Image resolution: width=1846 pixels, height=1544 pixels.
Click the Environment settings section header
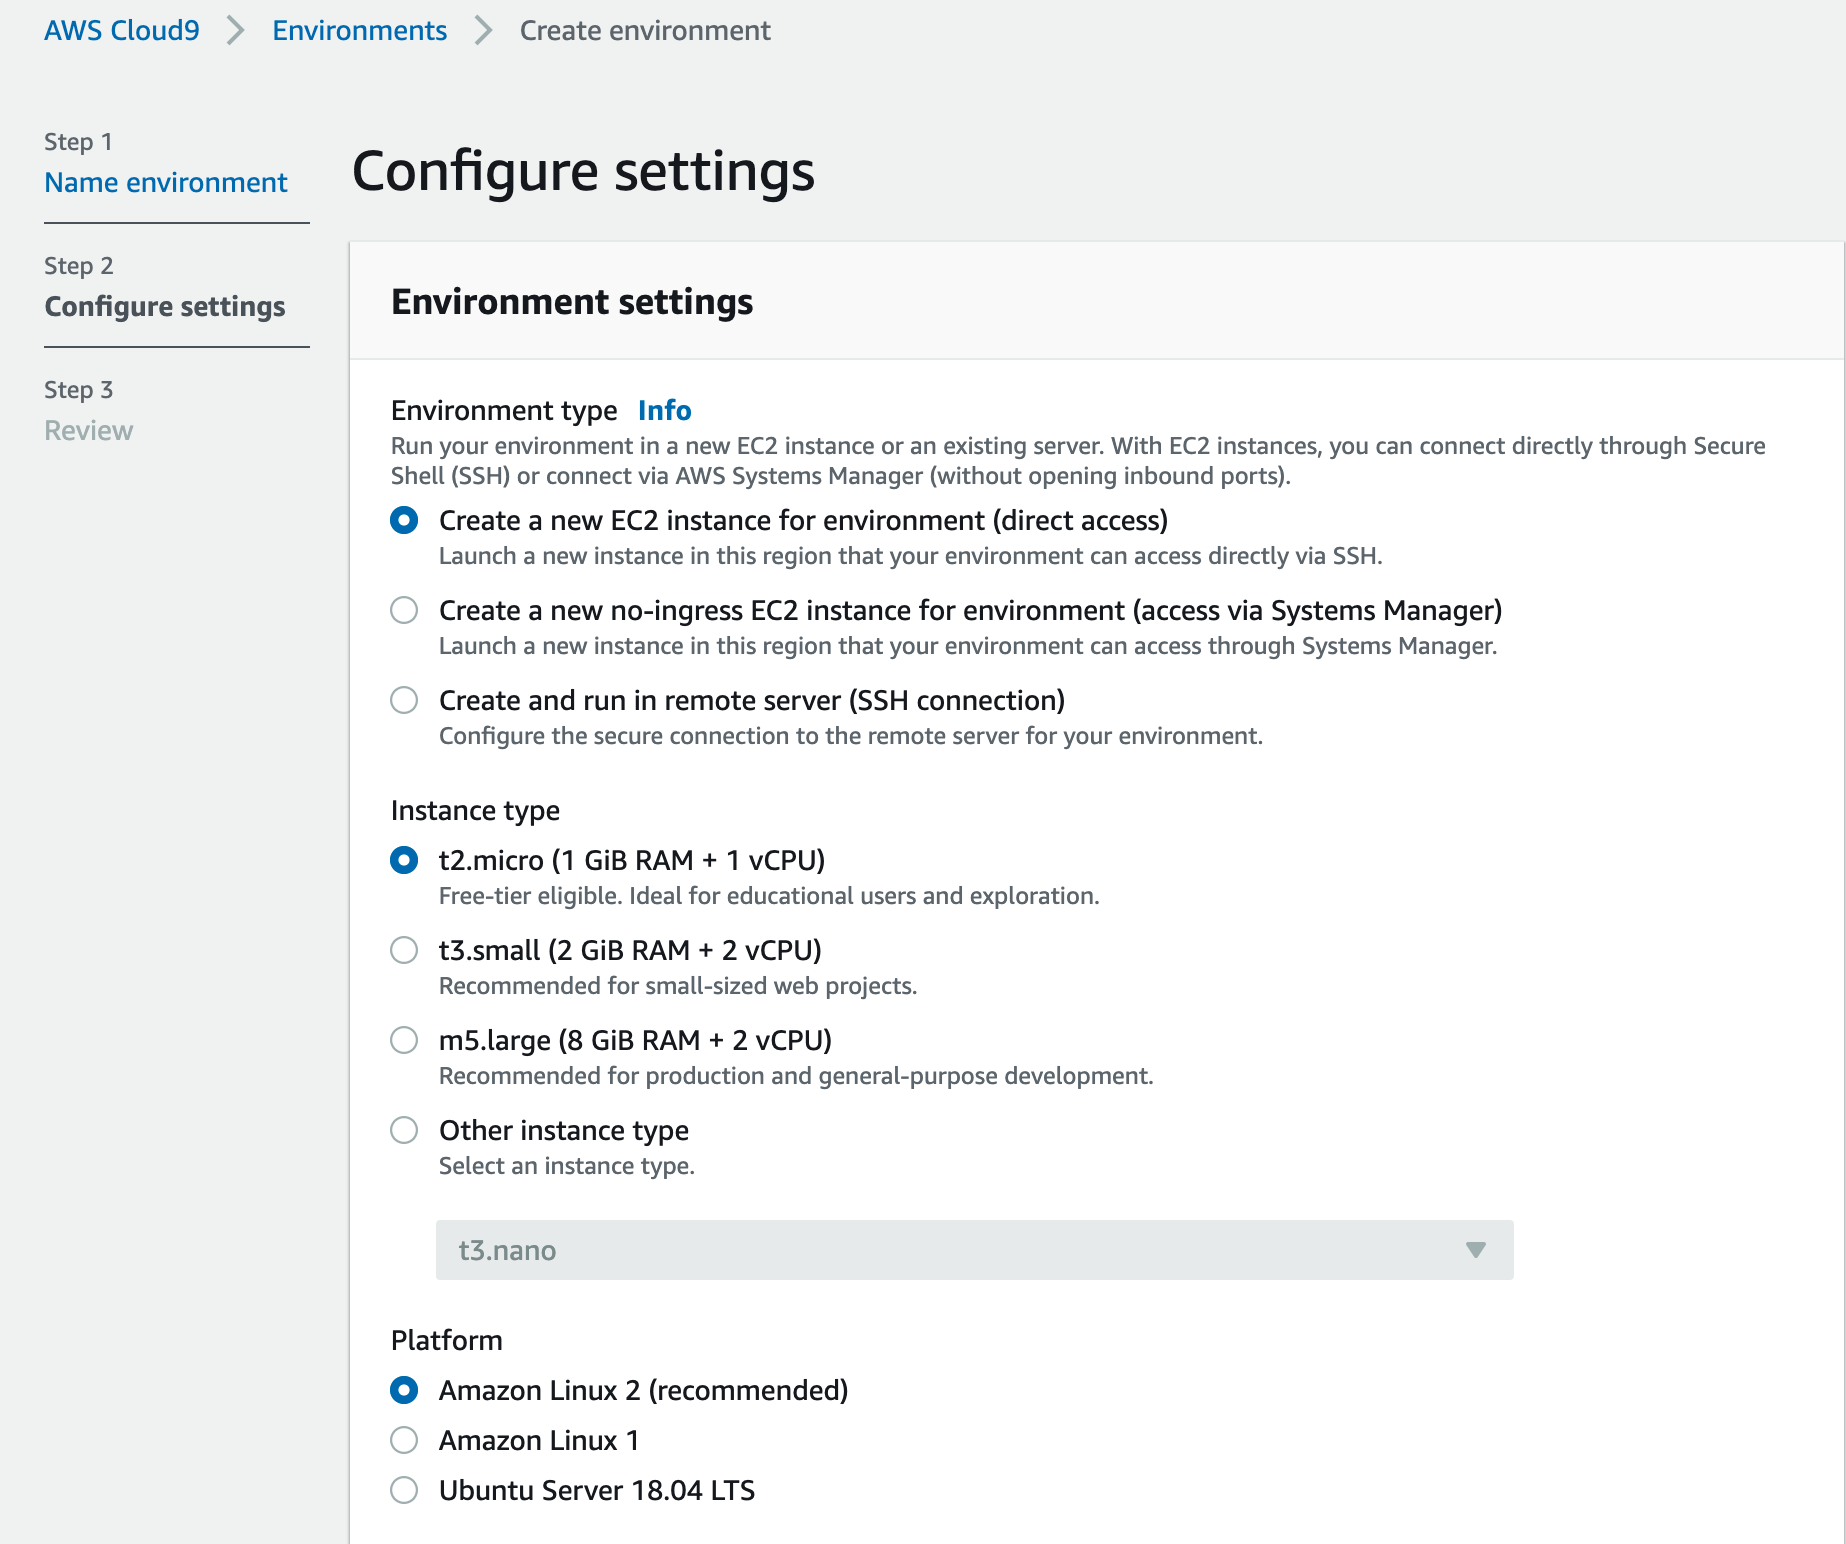(x=572, y=302)
